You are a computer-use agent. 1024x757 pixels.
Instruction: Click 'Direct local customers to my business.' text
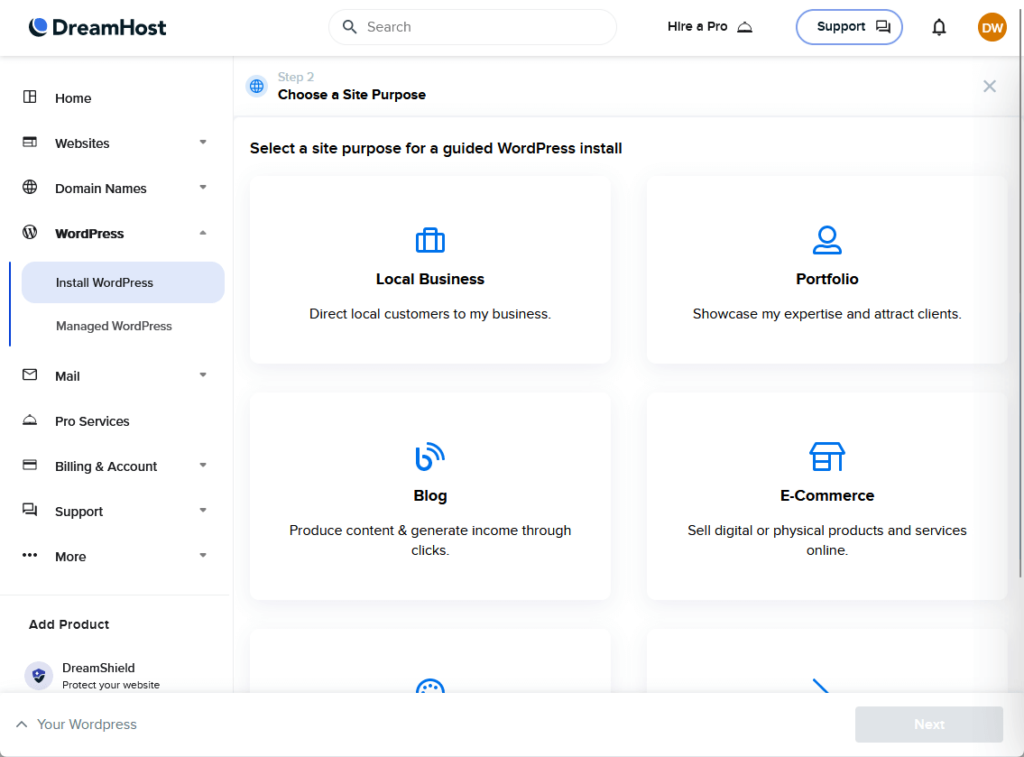(x=430, y=314)
